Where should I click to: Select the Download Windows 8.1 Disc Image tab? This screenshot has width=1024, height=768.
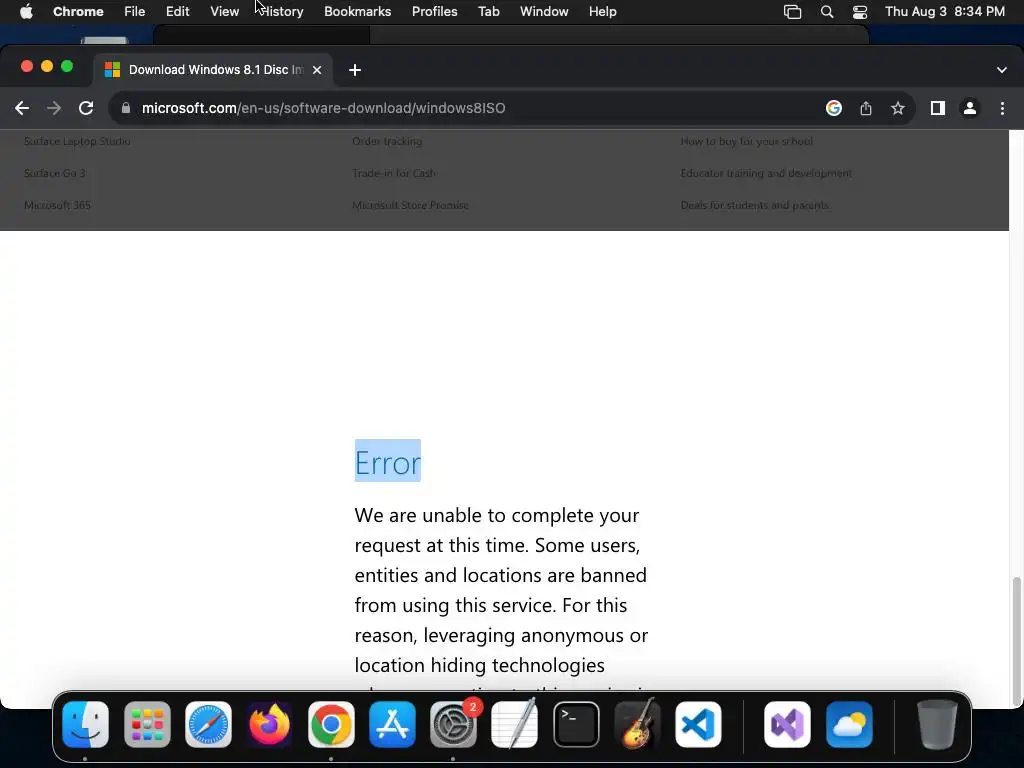tap(212, 70)
